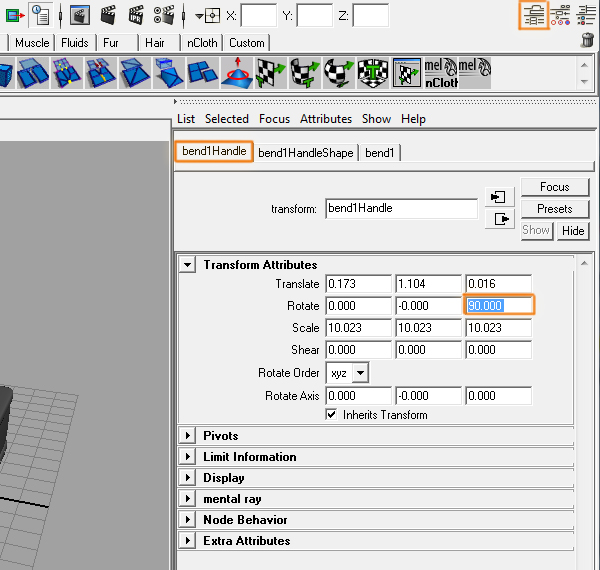This screenshot has width=600, height=570.
Task: Expand the Pivots section
Action: tap(187, 436)
